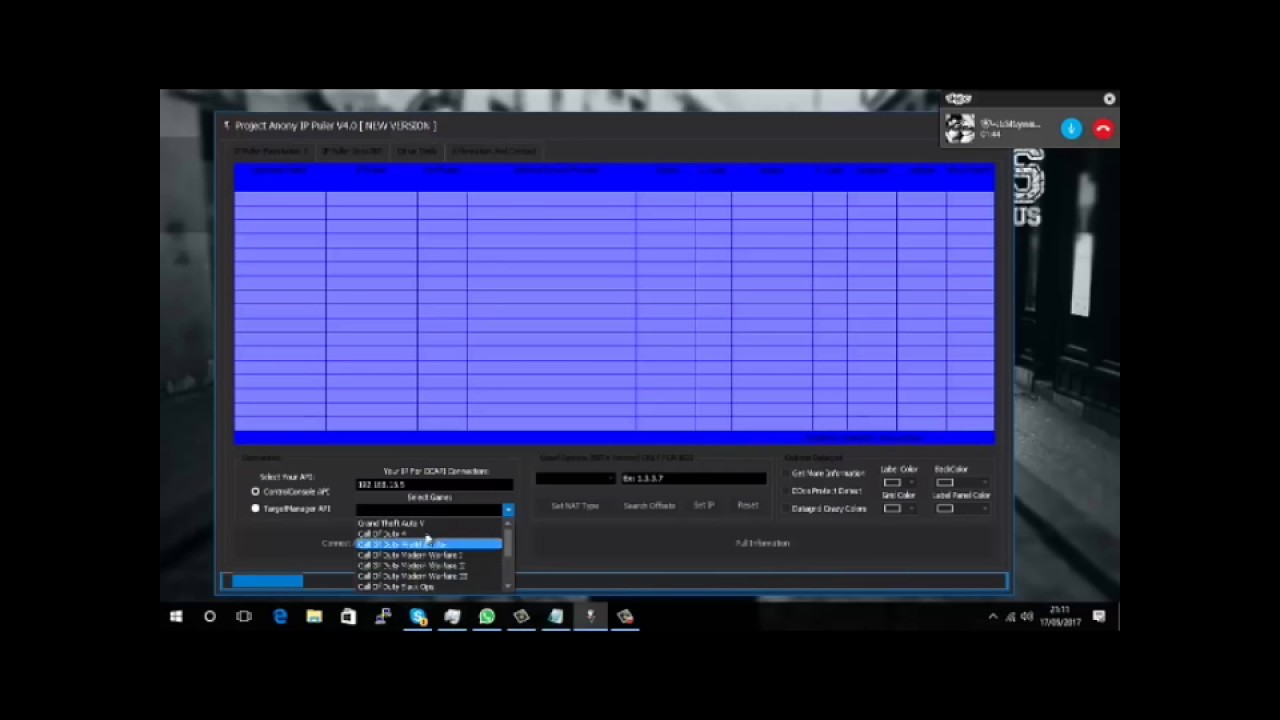Switch to the IP Puller Xbox 360 tab
1280x720 pixels.
352,151
